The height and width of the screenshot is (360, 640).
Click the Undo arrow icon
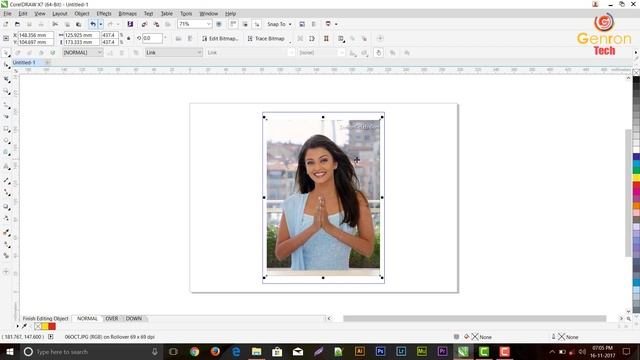(x=93, y=24)
